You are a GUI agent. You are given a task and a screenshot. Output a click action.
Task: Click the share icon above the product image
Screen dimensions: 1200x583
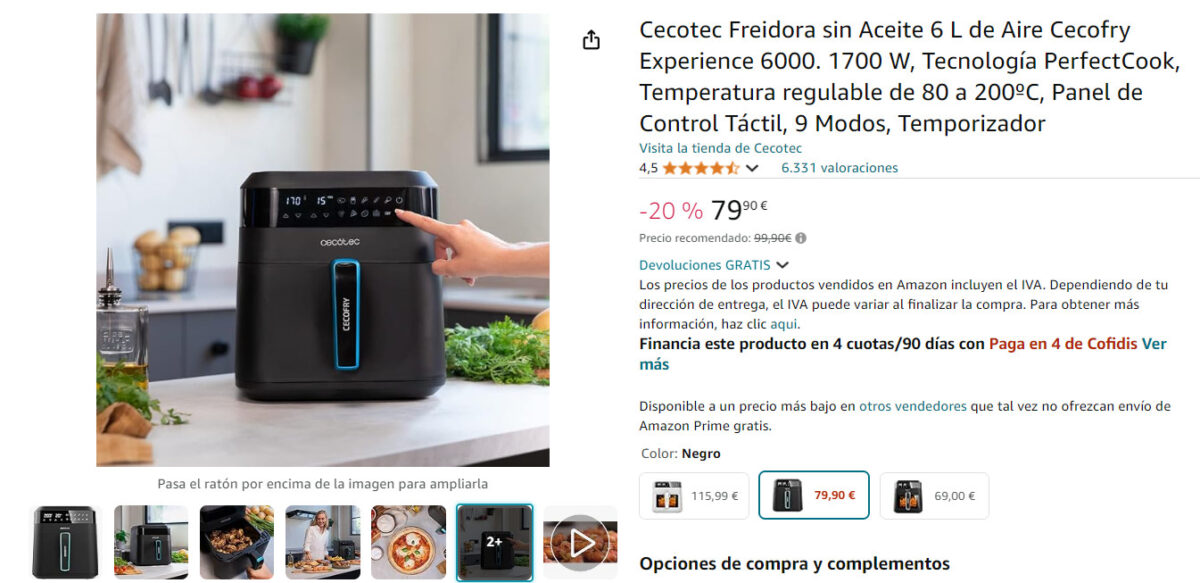tap(591, 40)
